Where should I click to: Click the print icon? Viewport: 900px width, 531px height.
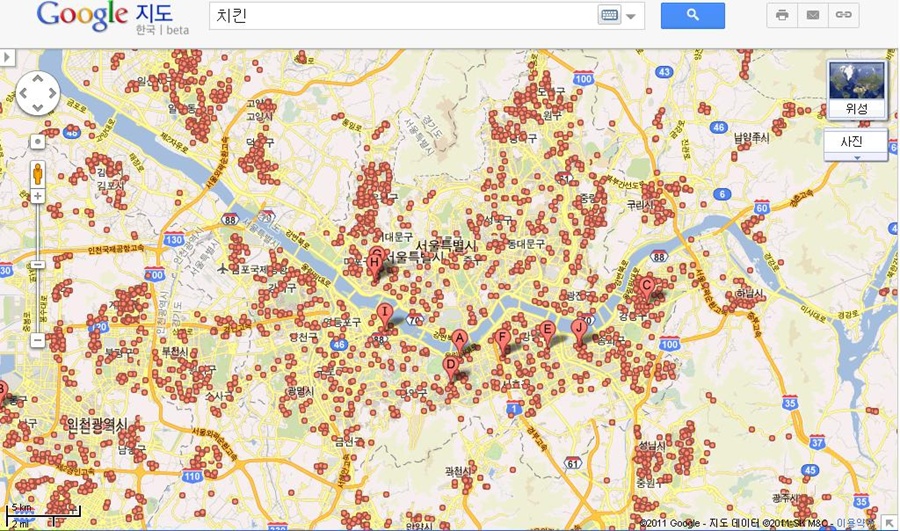(x=782, y=15)
